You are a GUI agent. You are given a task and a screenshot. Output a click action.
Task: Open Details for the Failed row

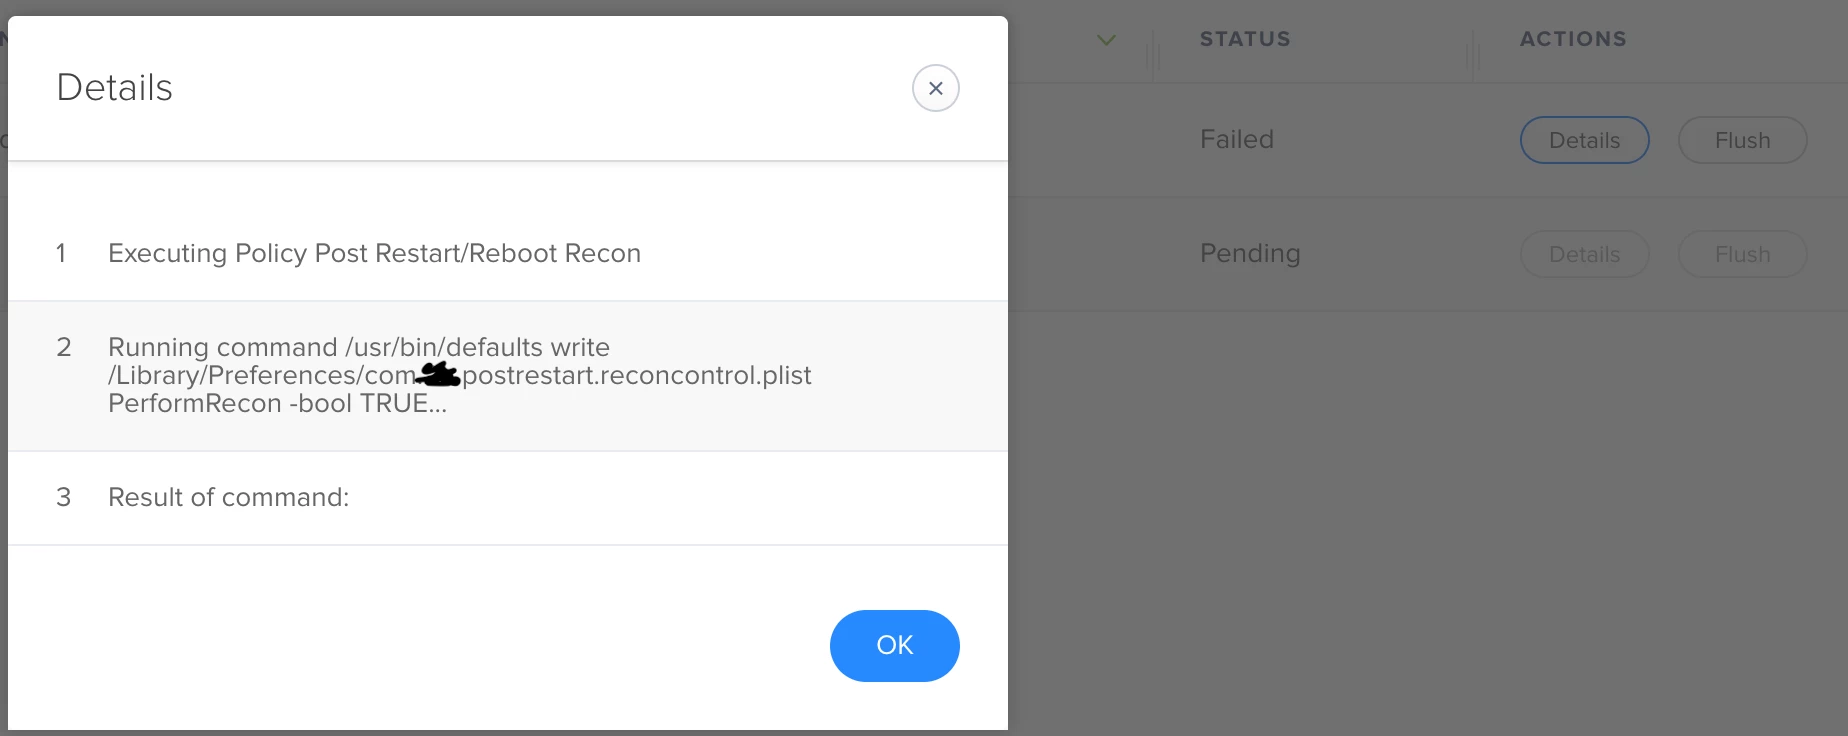pyautogui.click(x=1584, y=140)
